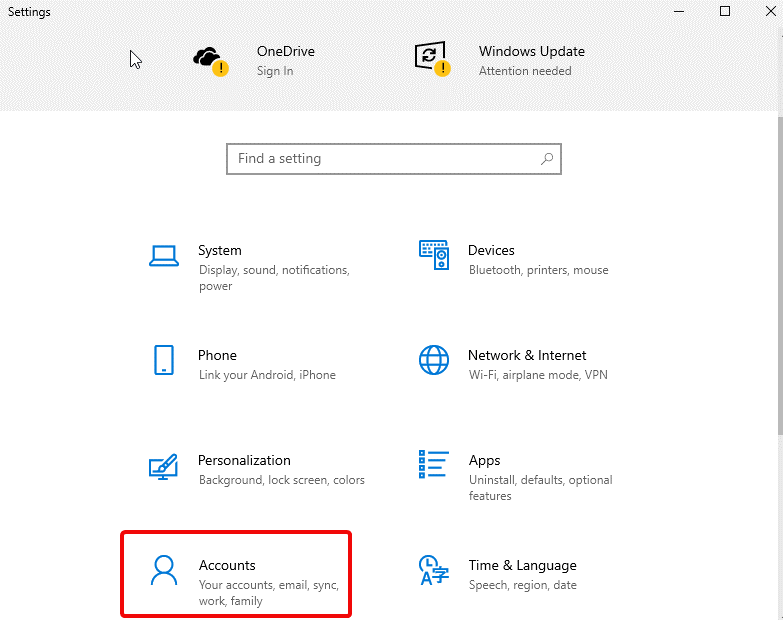
Task: Open the Personalization title
Action: [244, 460]
